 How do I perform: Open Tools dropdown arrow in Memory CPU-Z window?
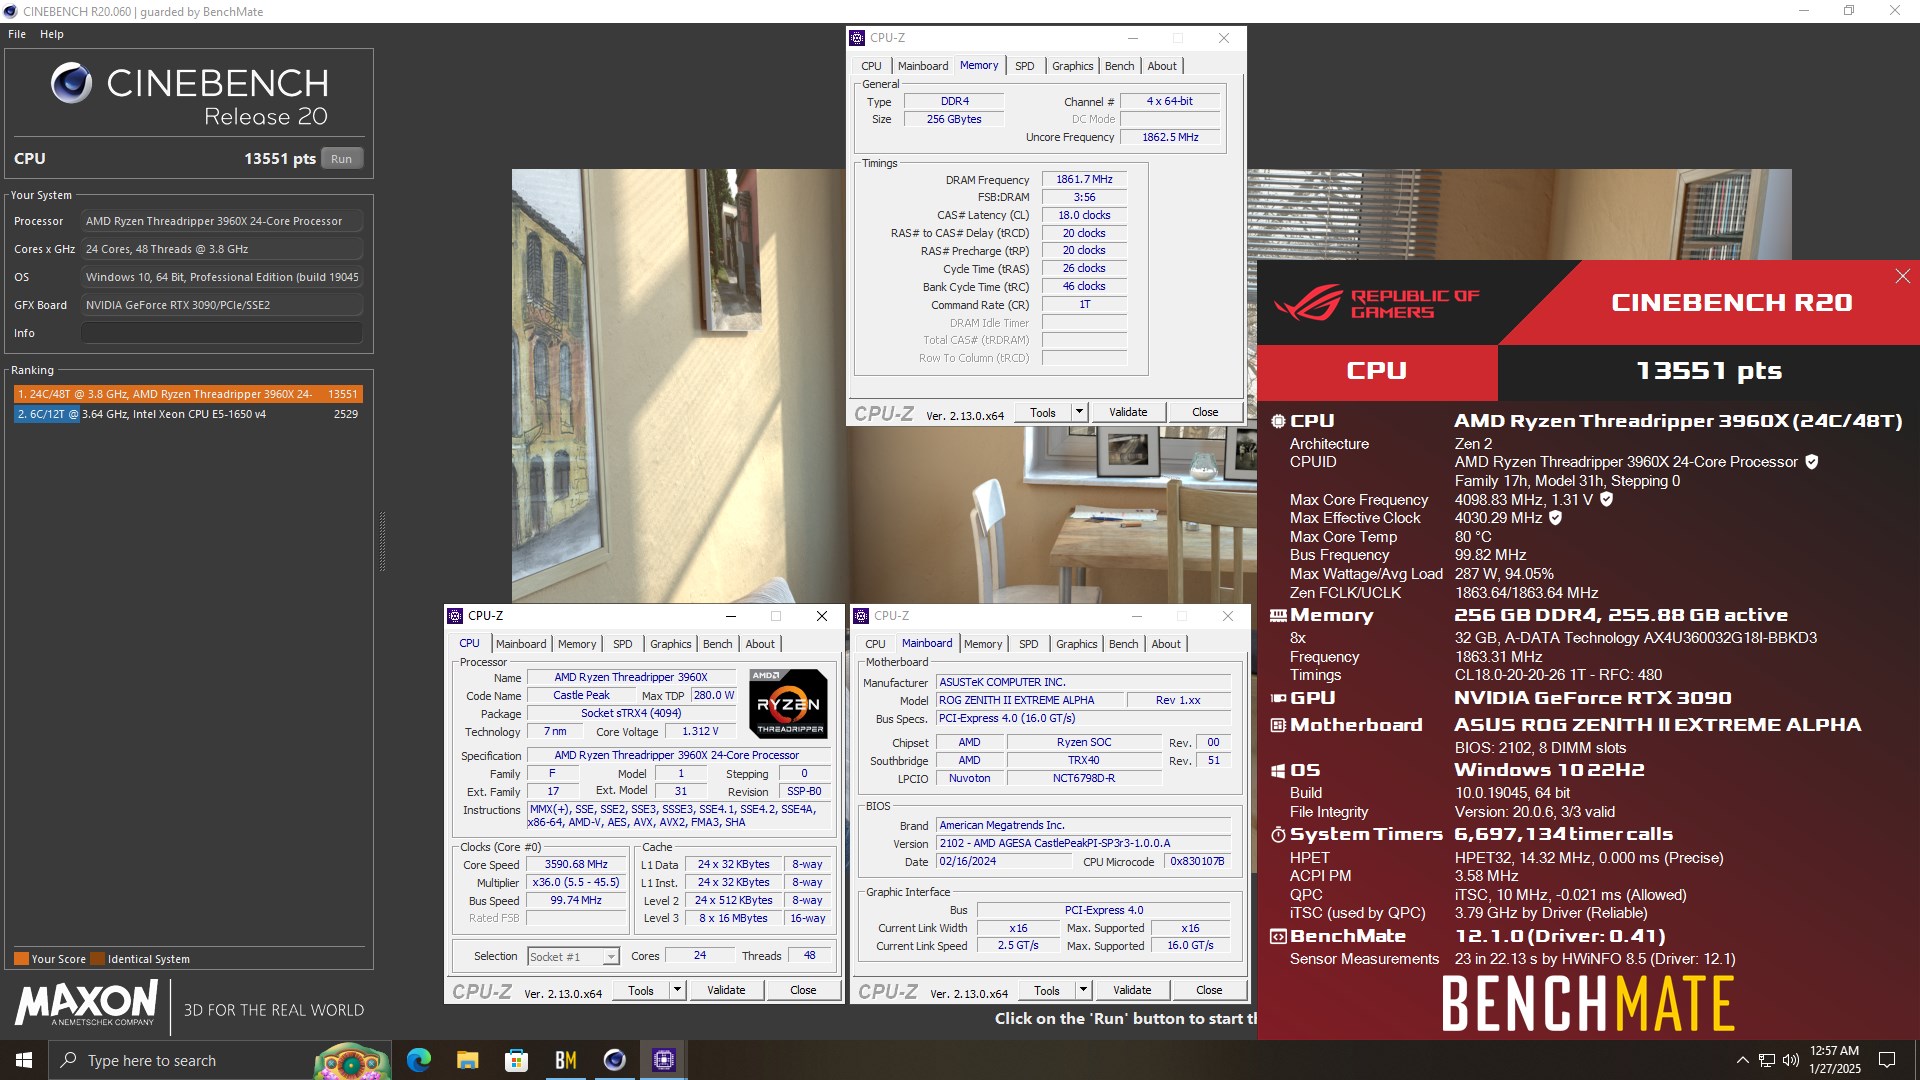tap(1079, 412)
